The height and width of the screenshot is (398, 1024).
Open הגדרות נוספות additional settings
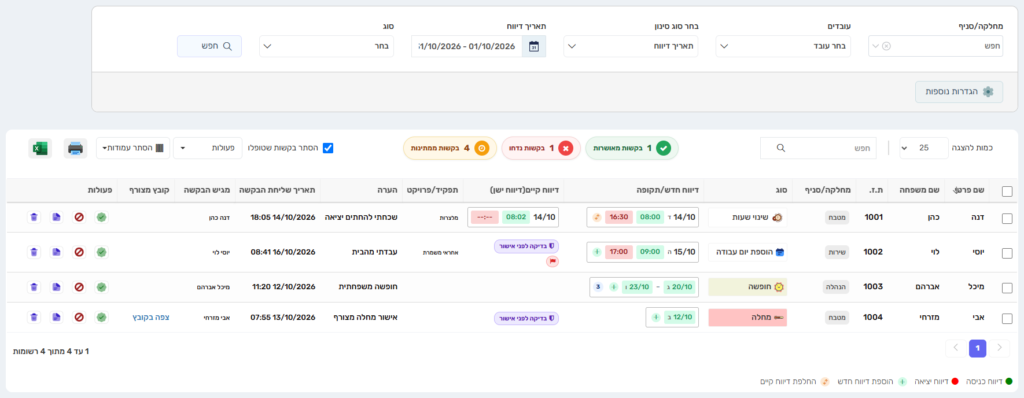[959, 92]
